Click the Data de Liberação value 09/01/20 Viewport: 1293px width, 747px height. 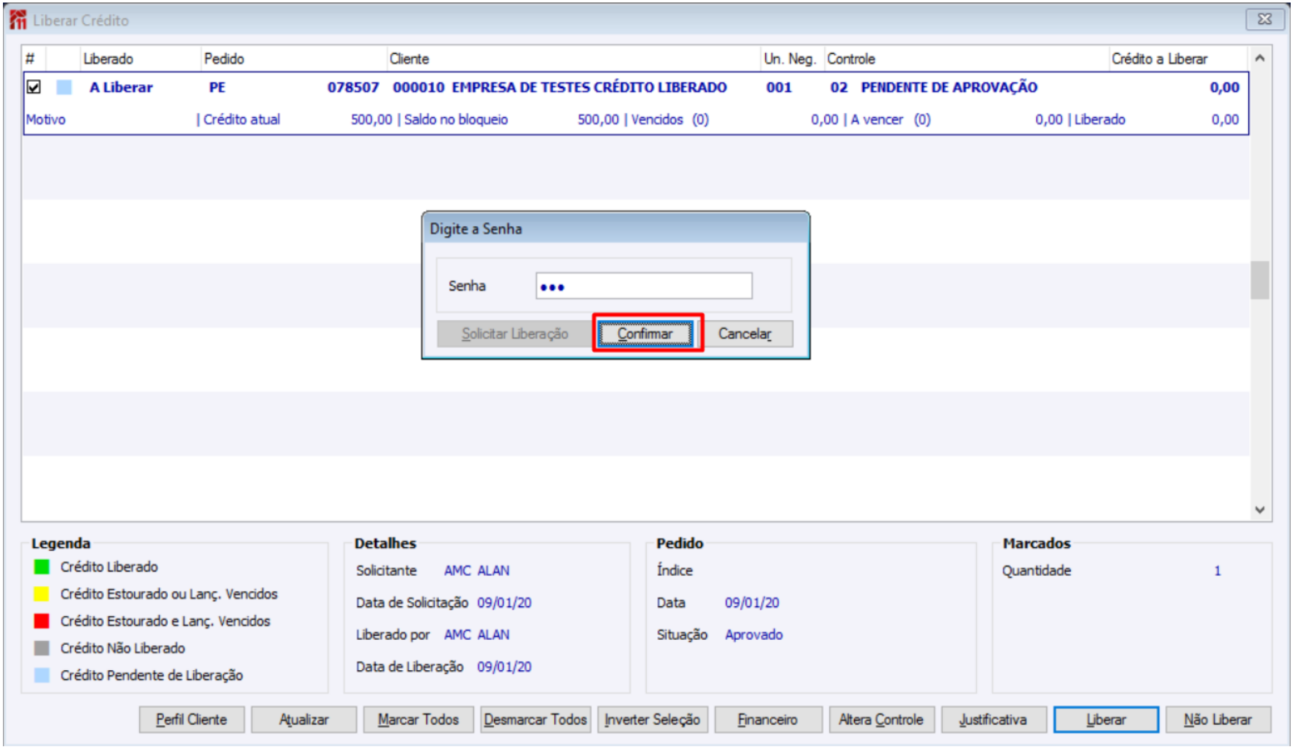[504, 666]
